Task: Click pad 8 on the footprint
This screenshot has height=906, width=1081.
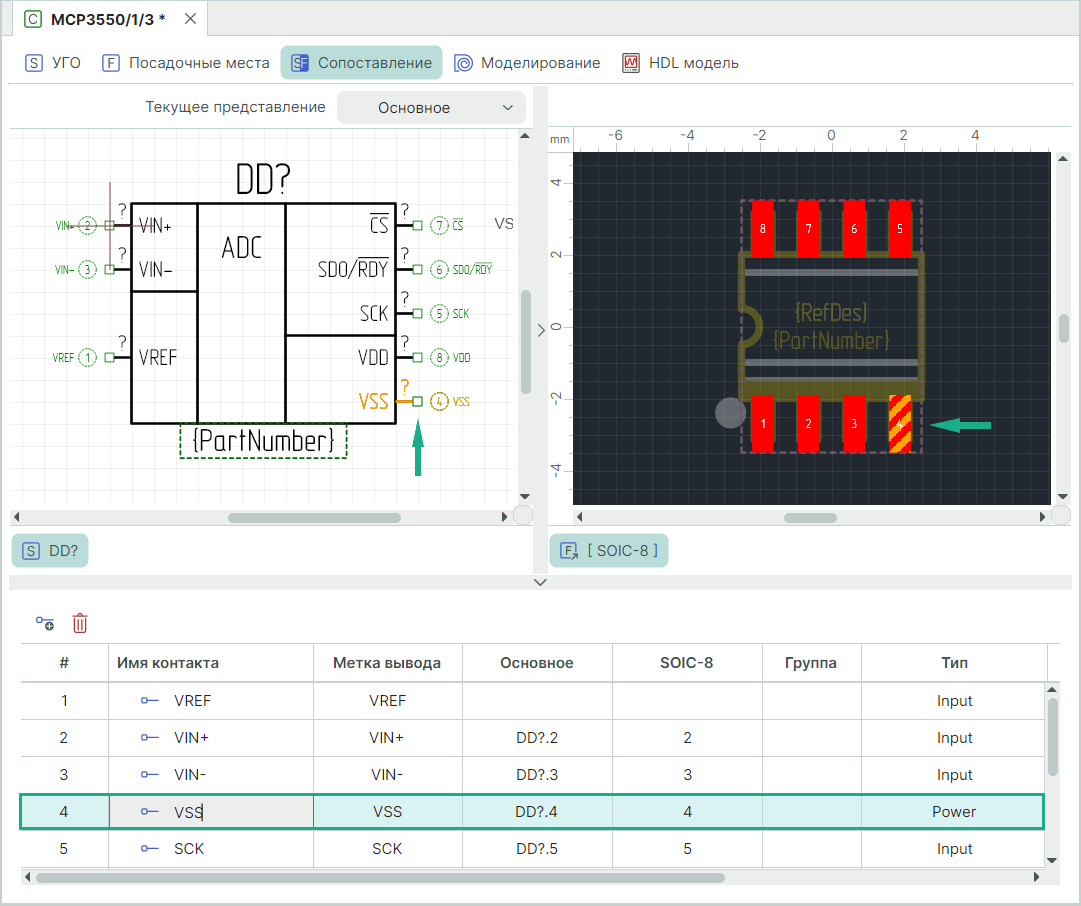Action: [x=763, y=228]
